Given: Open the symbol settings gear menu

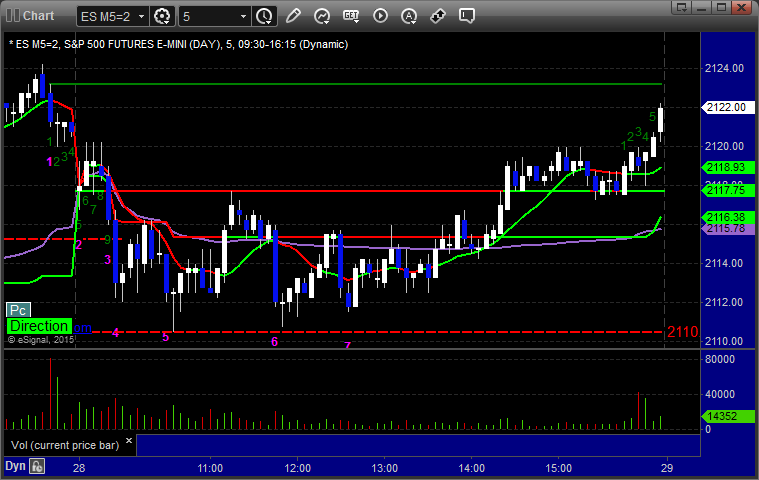Looking at the screenshot, I should coord(162,16).
